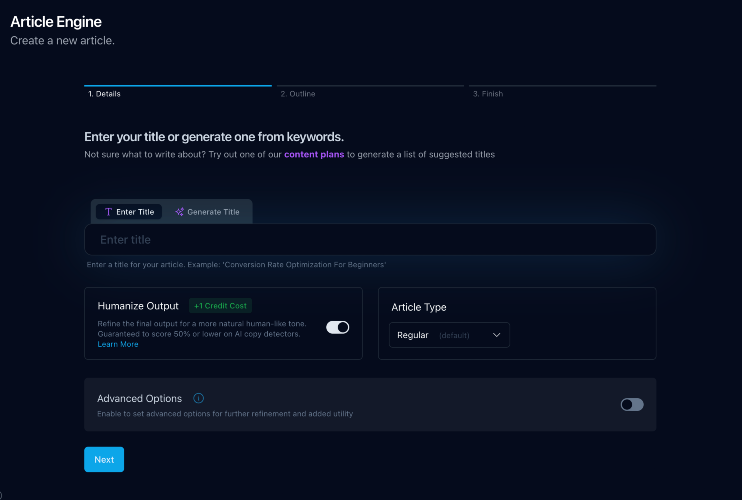
Task: Click the Advanced Options label
Action: tap(140, 398)
